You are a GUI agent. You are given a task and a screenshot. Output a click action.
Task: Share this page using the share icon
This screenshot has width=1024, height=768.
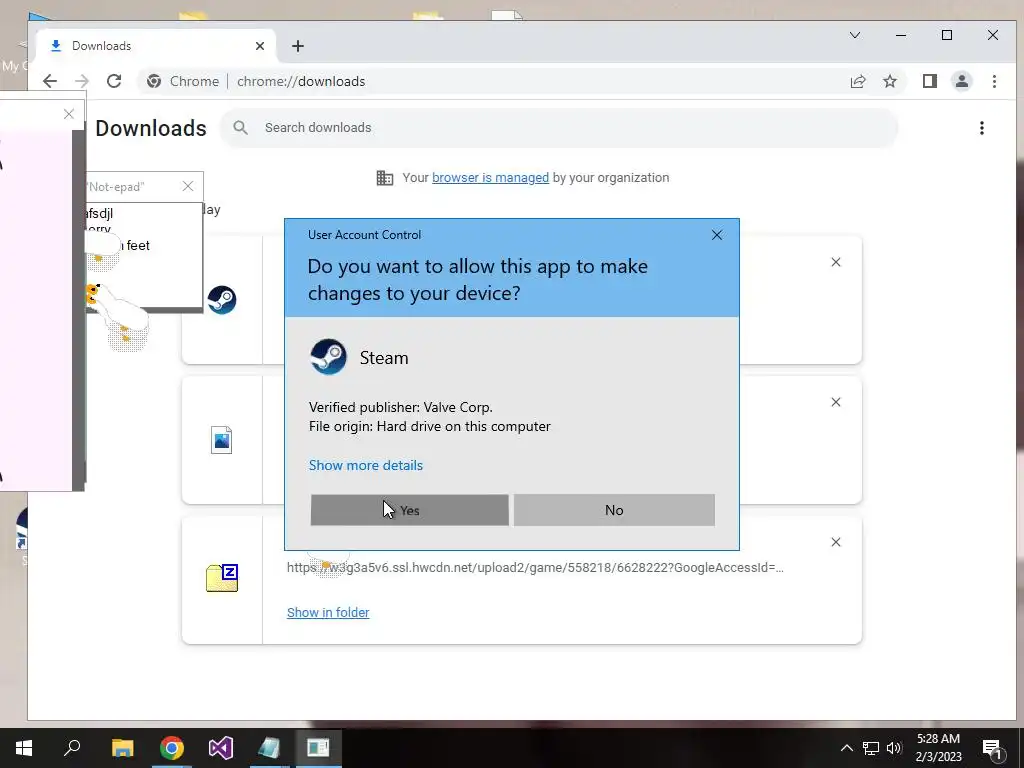(858, 81)
